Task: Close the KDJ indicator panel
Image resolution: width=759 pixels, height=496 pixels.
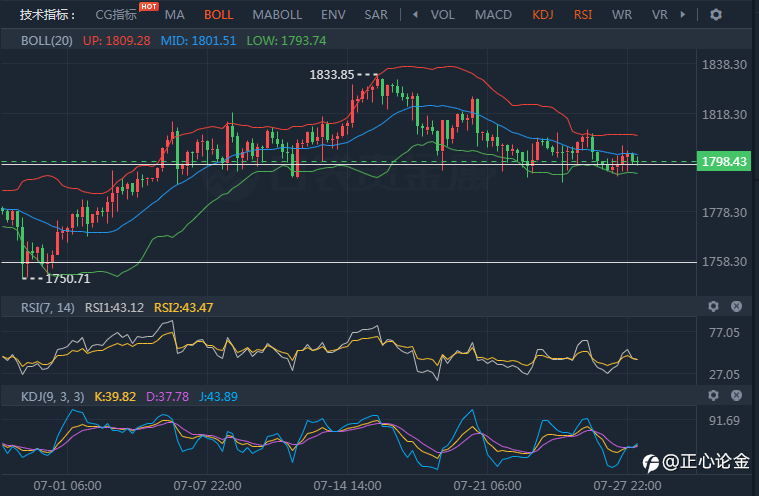Action: 736,395
